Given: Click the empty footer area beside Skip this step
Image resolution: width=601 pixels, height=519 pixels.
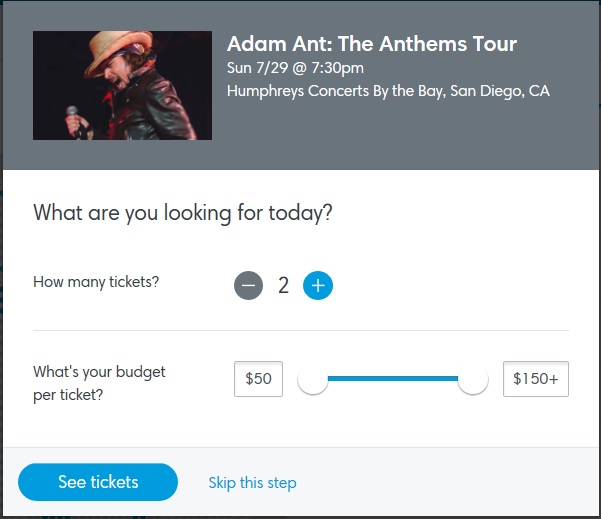Looking at the screenshot, I should tap(450, 483).
